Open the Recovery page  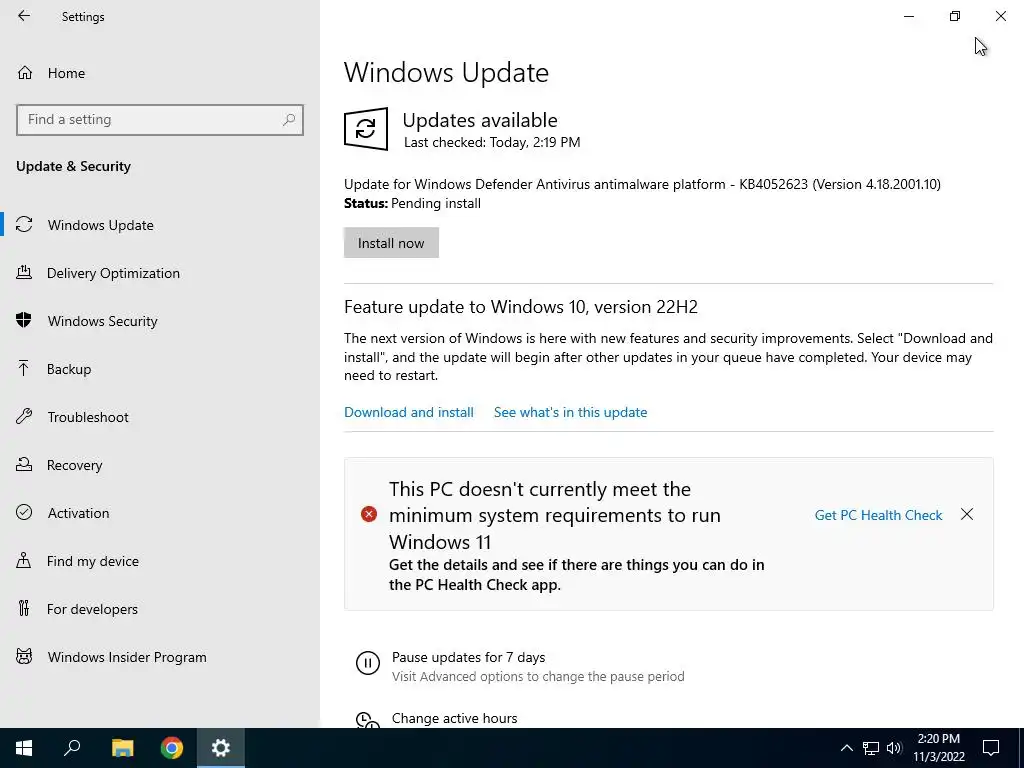point(74,465)
